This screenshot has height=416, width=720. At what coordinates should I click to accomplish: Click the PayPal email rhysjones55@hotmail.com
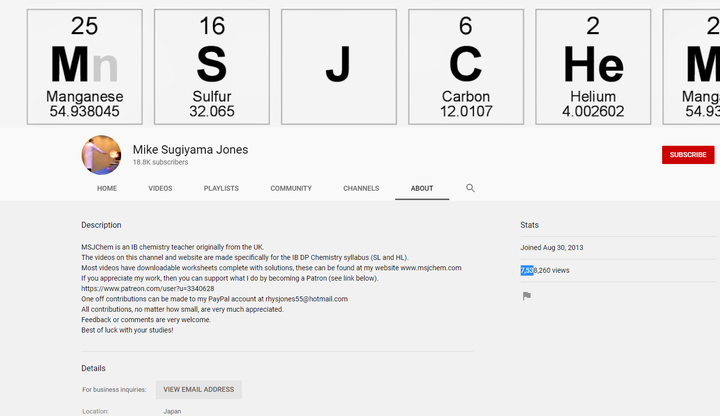coord(306,299)
